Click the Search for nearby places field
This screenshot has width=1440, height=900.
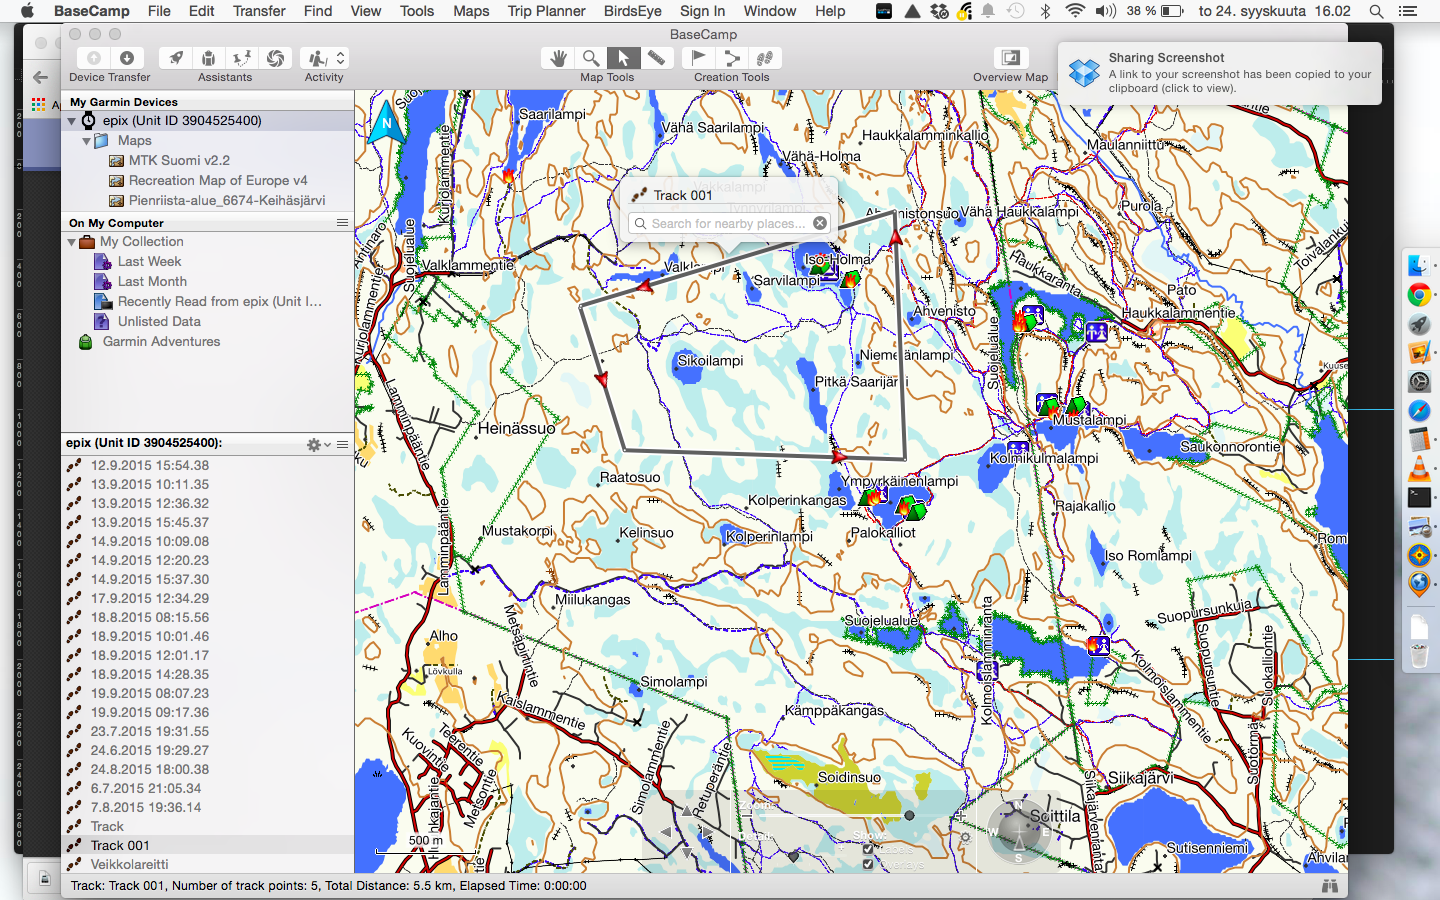(x=728, y=223)
